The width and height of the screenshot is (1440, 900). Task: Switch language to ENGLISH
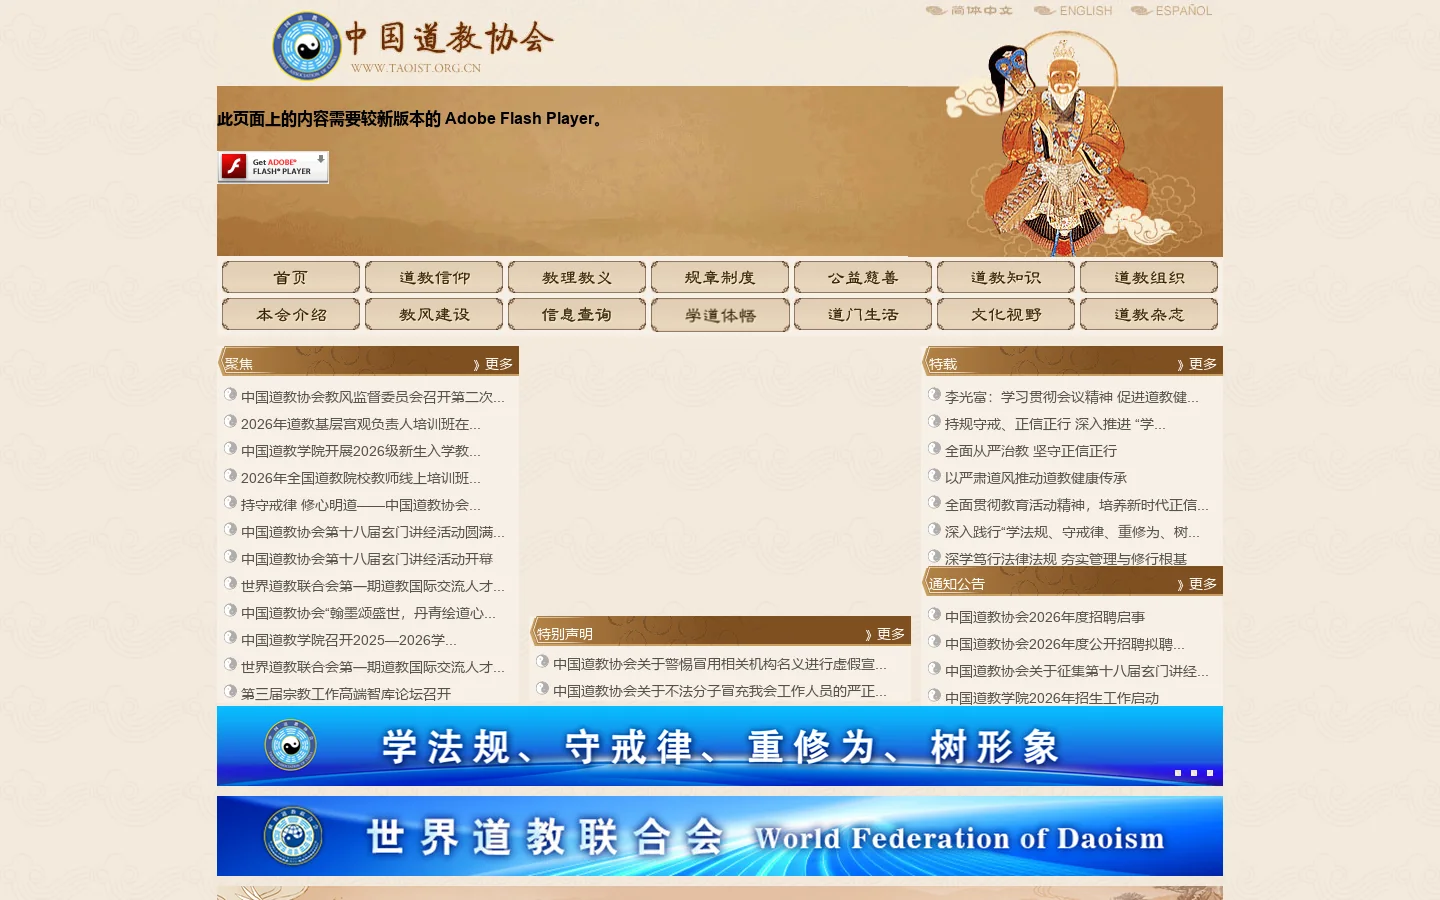pyautogui.click(x=1074, y=11)
